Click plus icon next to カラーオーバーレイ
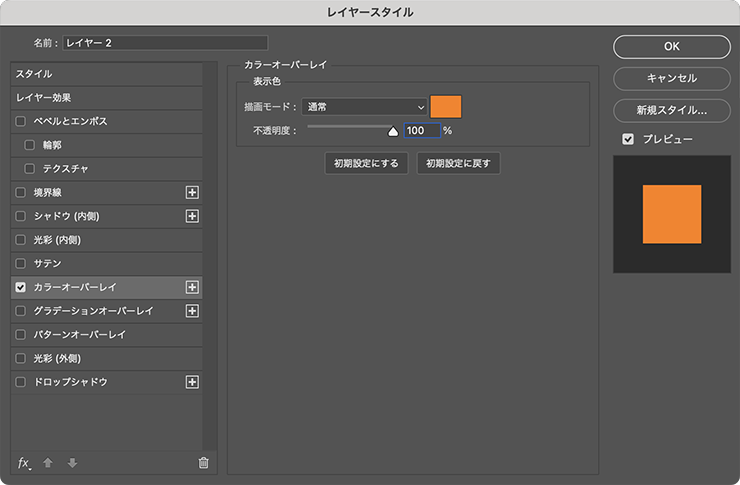This screenshot has width=740, height=485. click(193, 287)
